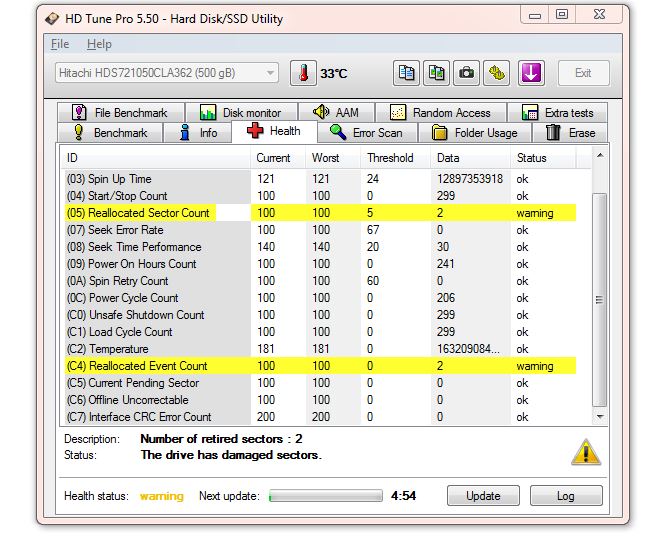The image size is (663, 547).
Task: Select the (04) Start/Stop Count row
Action: coord(321,196)
